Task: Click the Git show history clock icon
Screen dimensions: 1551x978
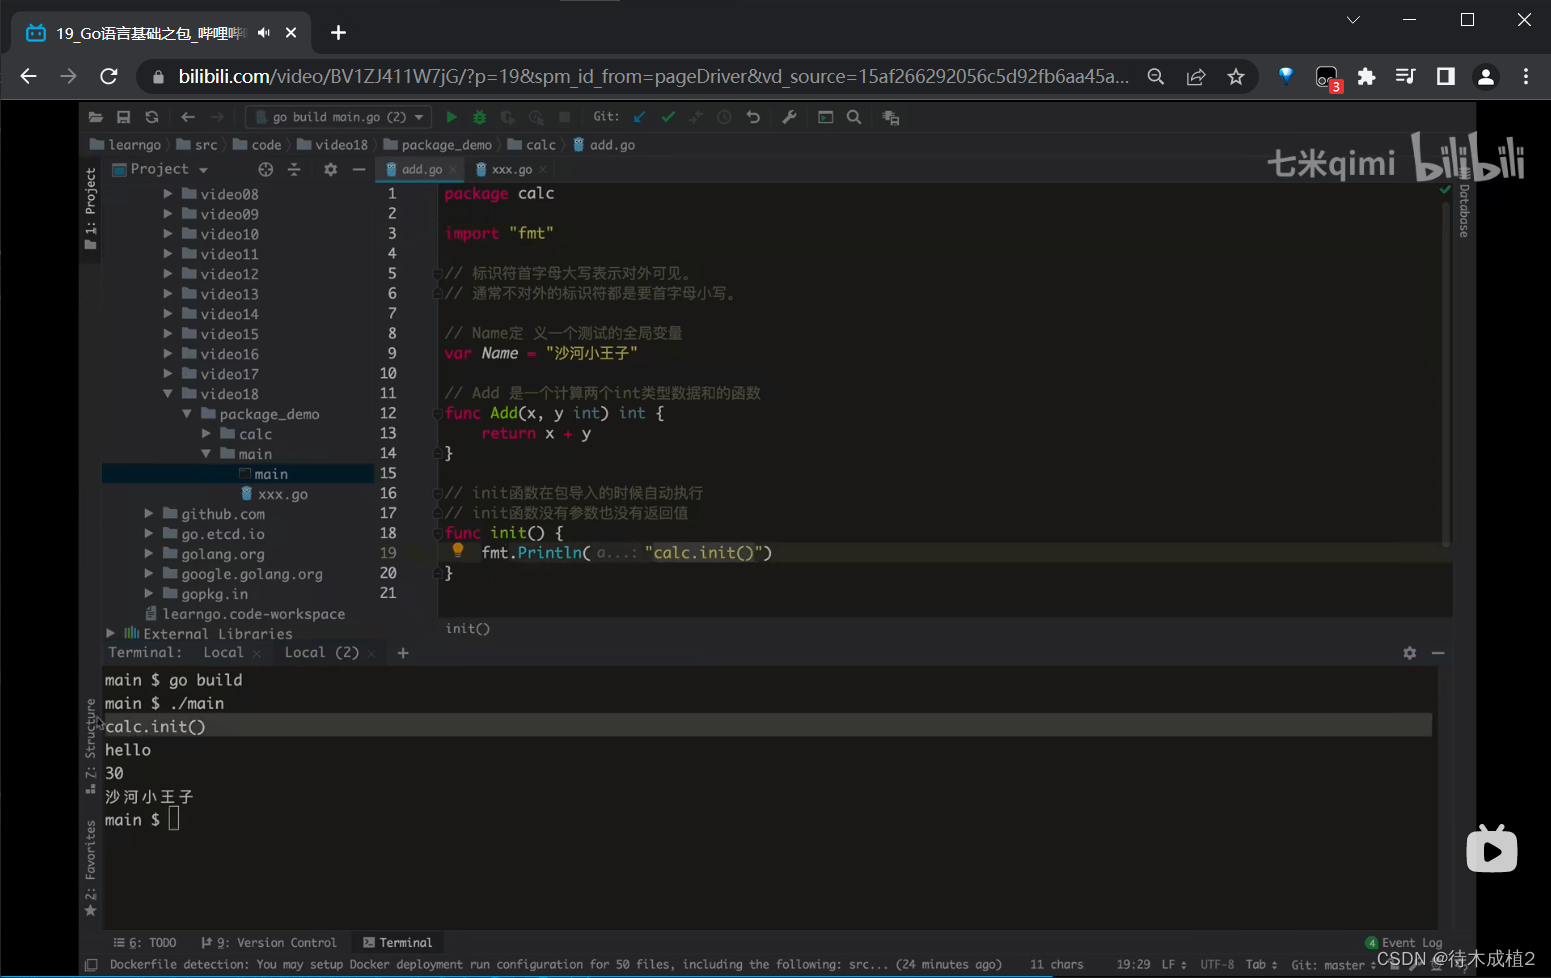Action: coord(724,117)
